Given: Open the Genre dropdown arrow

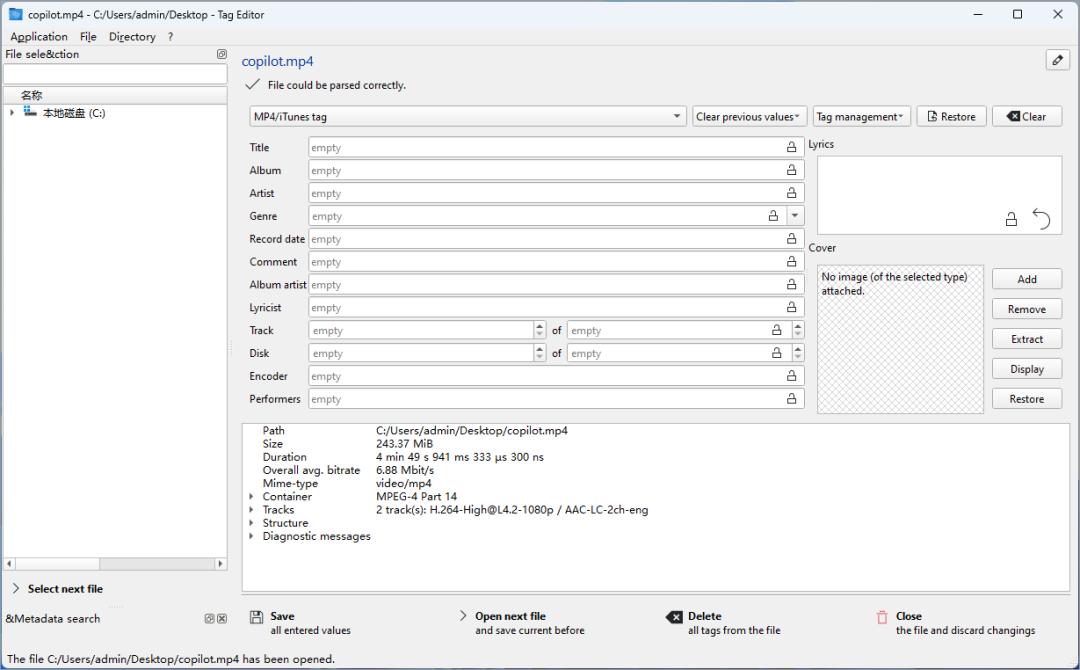Looking at the screenshot, I should tap(794, 216).
